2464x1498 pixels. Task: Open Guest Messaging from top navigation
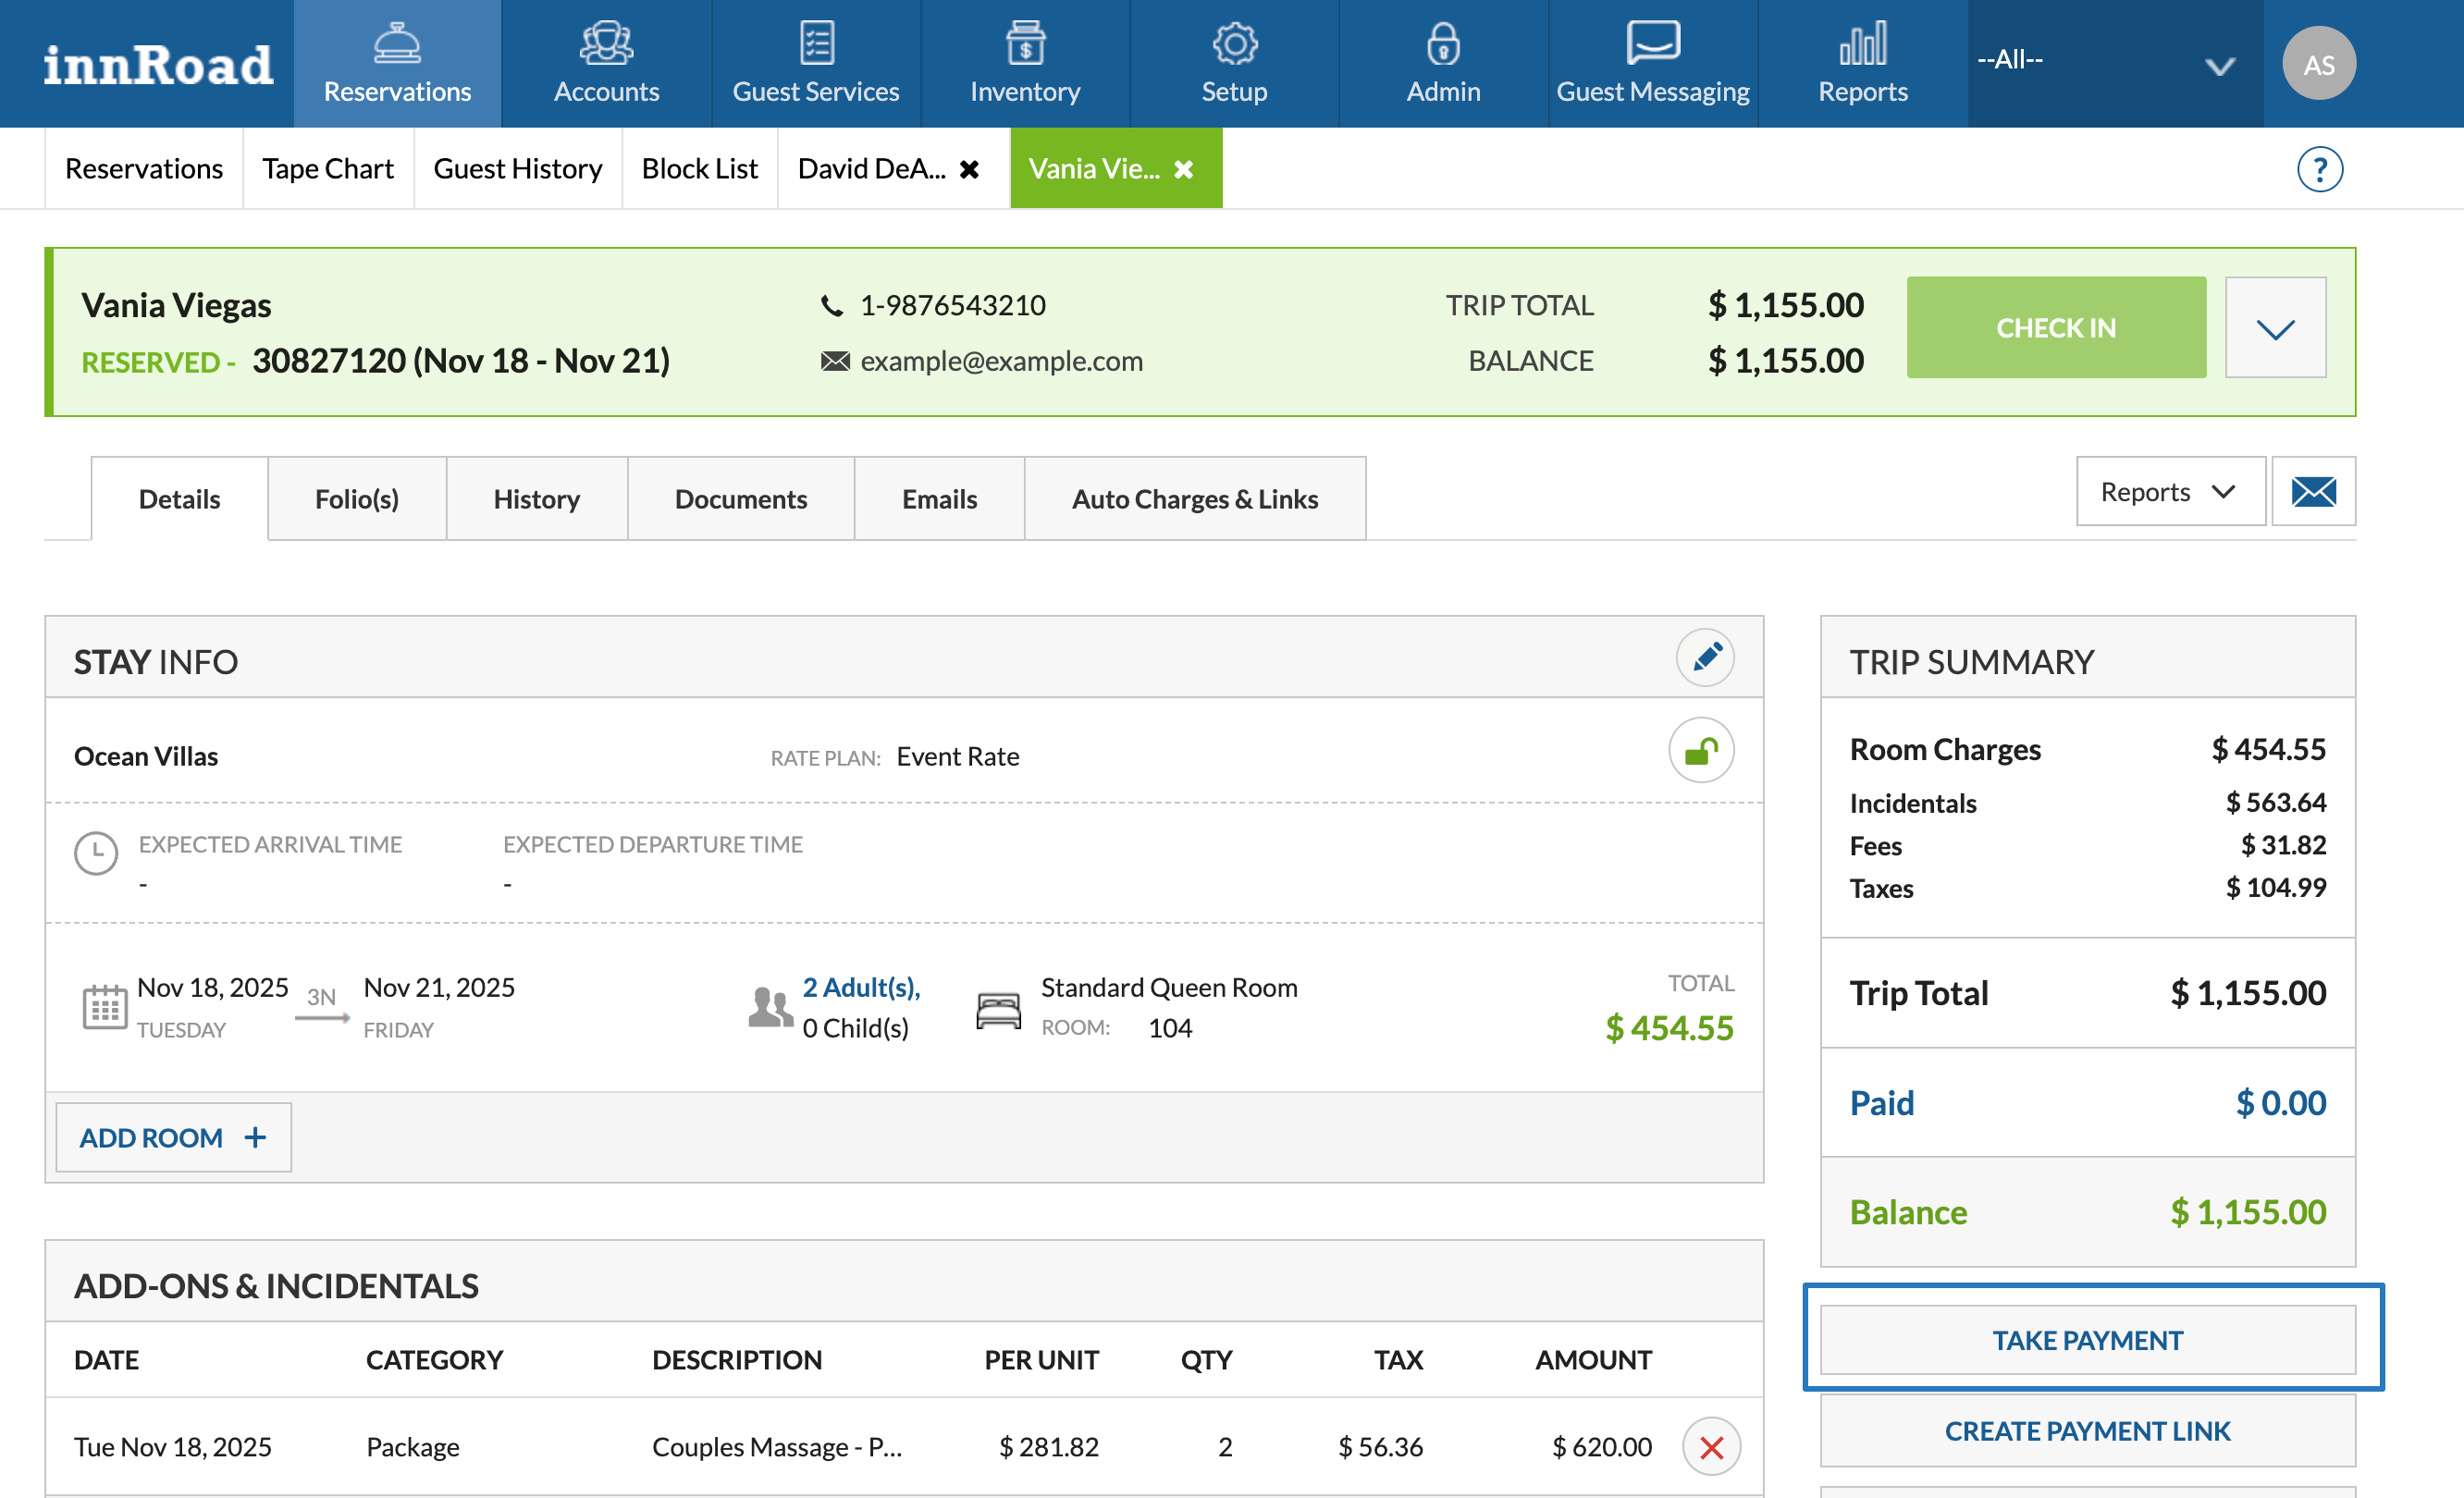pos(1652,64)
